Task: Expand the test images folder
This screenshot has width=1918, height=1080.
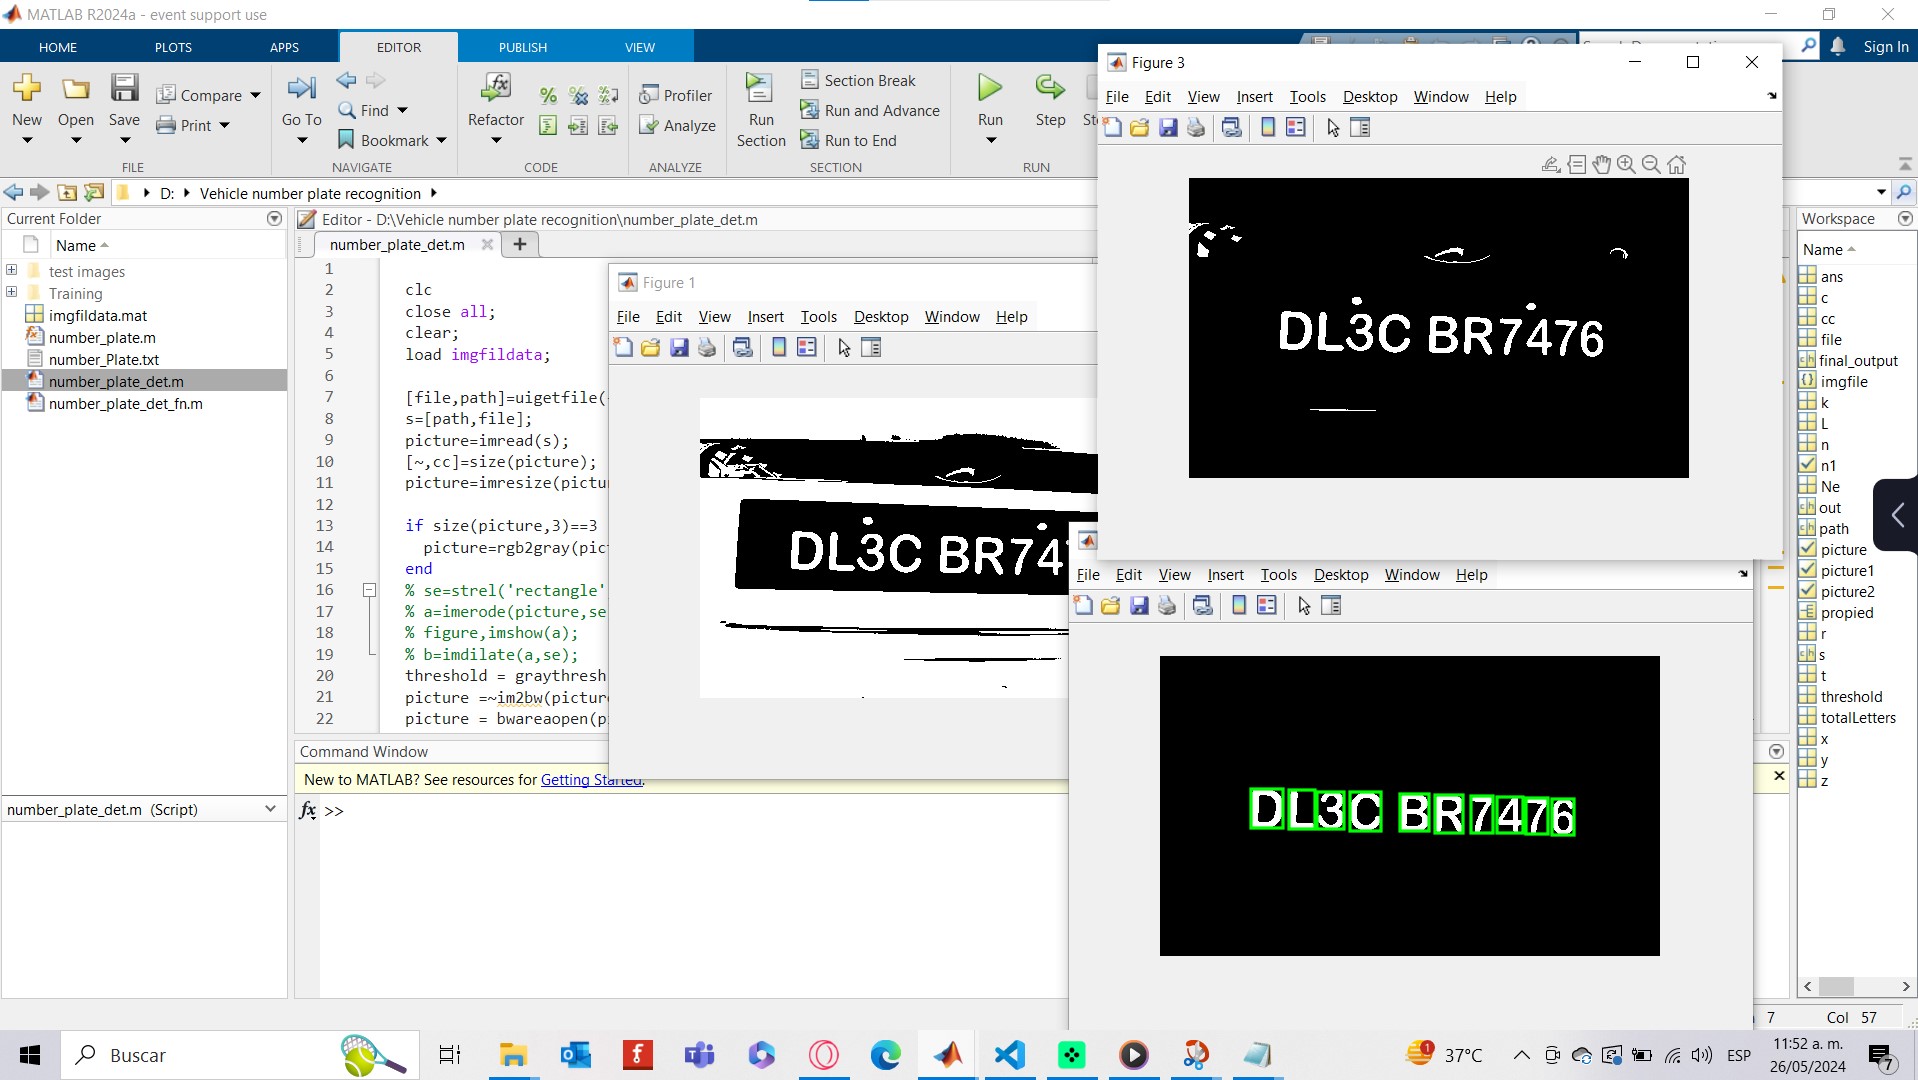Action: pos(12,270)
